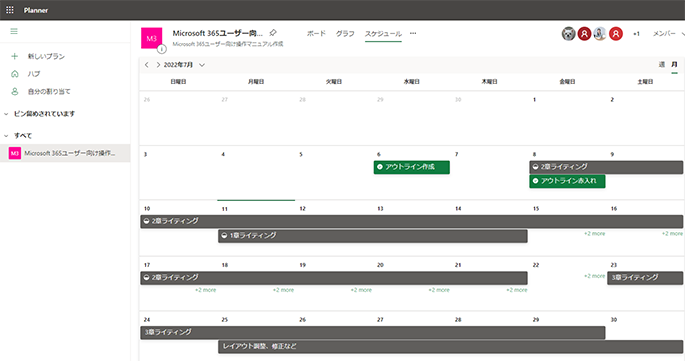Click third member avatar photo

pos(600,34)
